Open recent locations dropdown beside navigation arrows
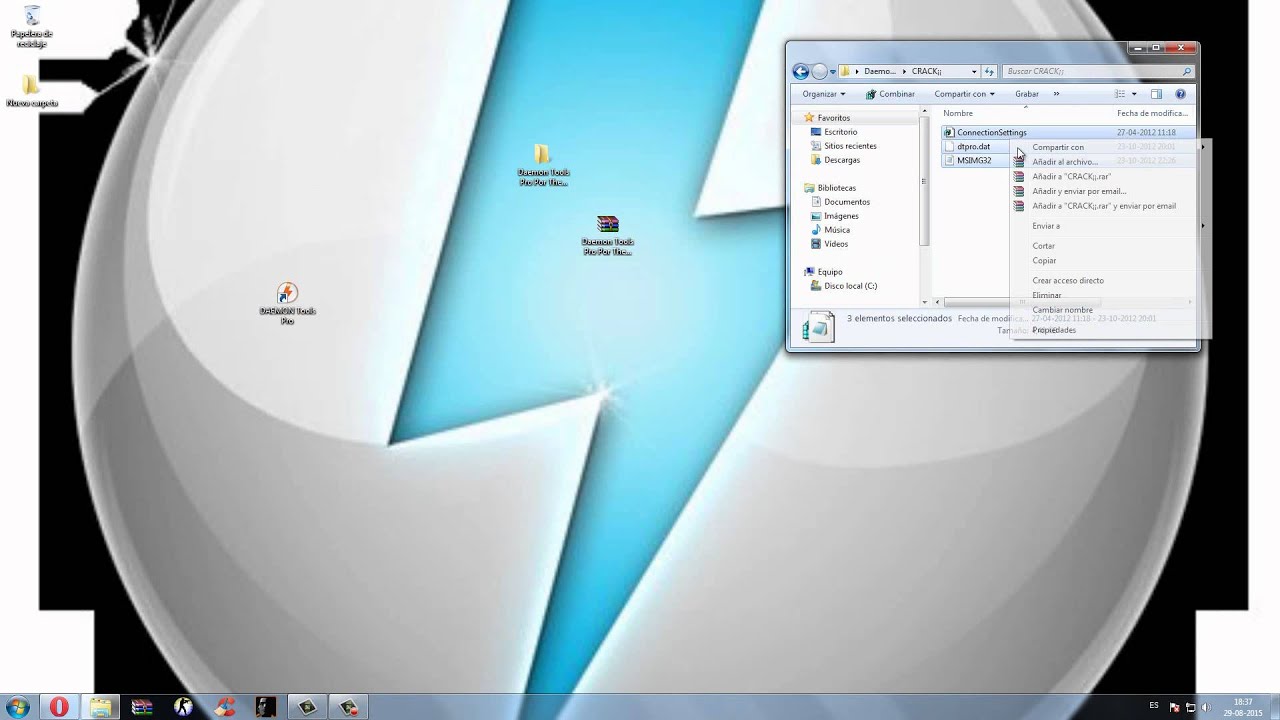The width and height of the screenshot is (1280, 720). click(x=833, y=72)
